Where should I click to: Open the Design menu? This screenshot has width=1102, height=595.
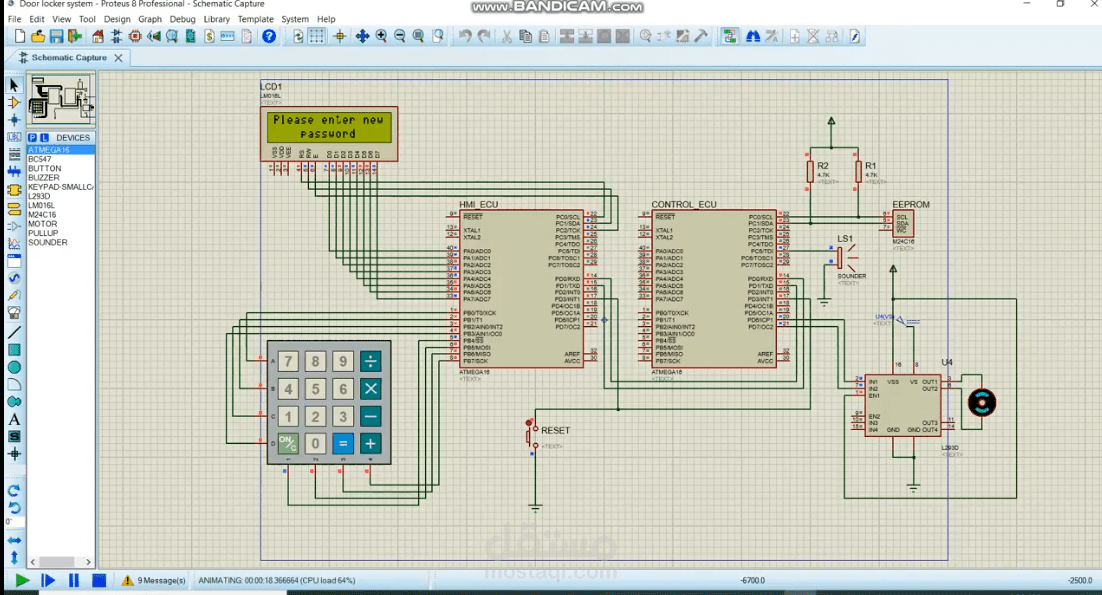click(117, 19)
